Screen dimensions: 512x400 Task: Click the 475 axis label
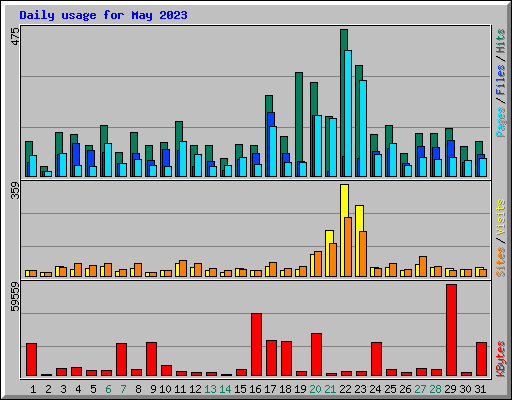tap(16, 37)
